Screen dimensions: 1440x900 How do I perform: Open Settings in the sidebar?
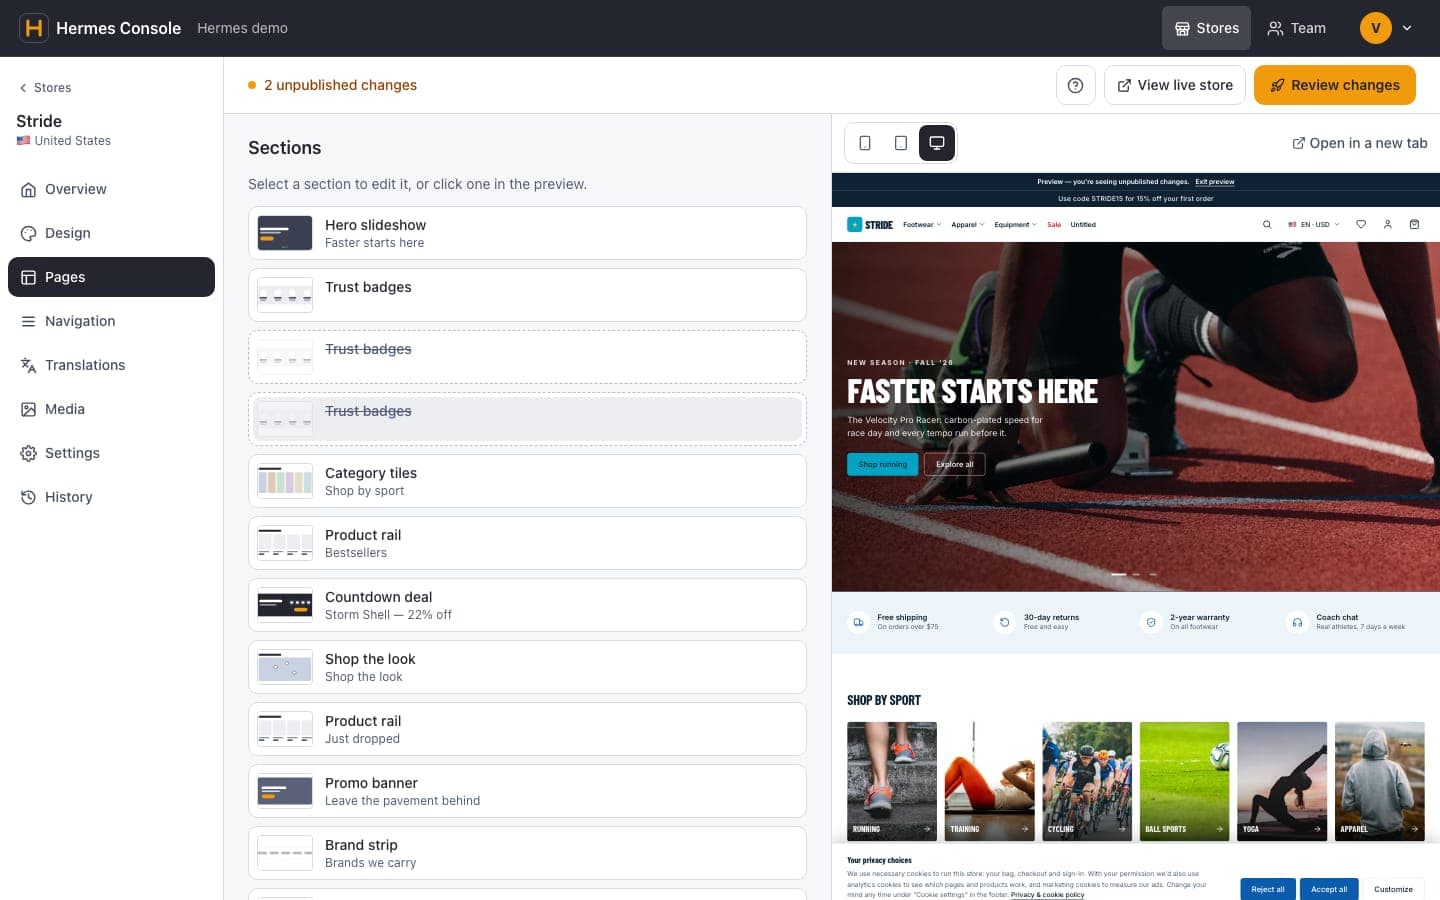[x=111, y=453]
